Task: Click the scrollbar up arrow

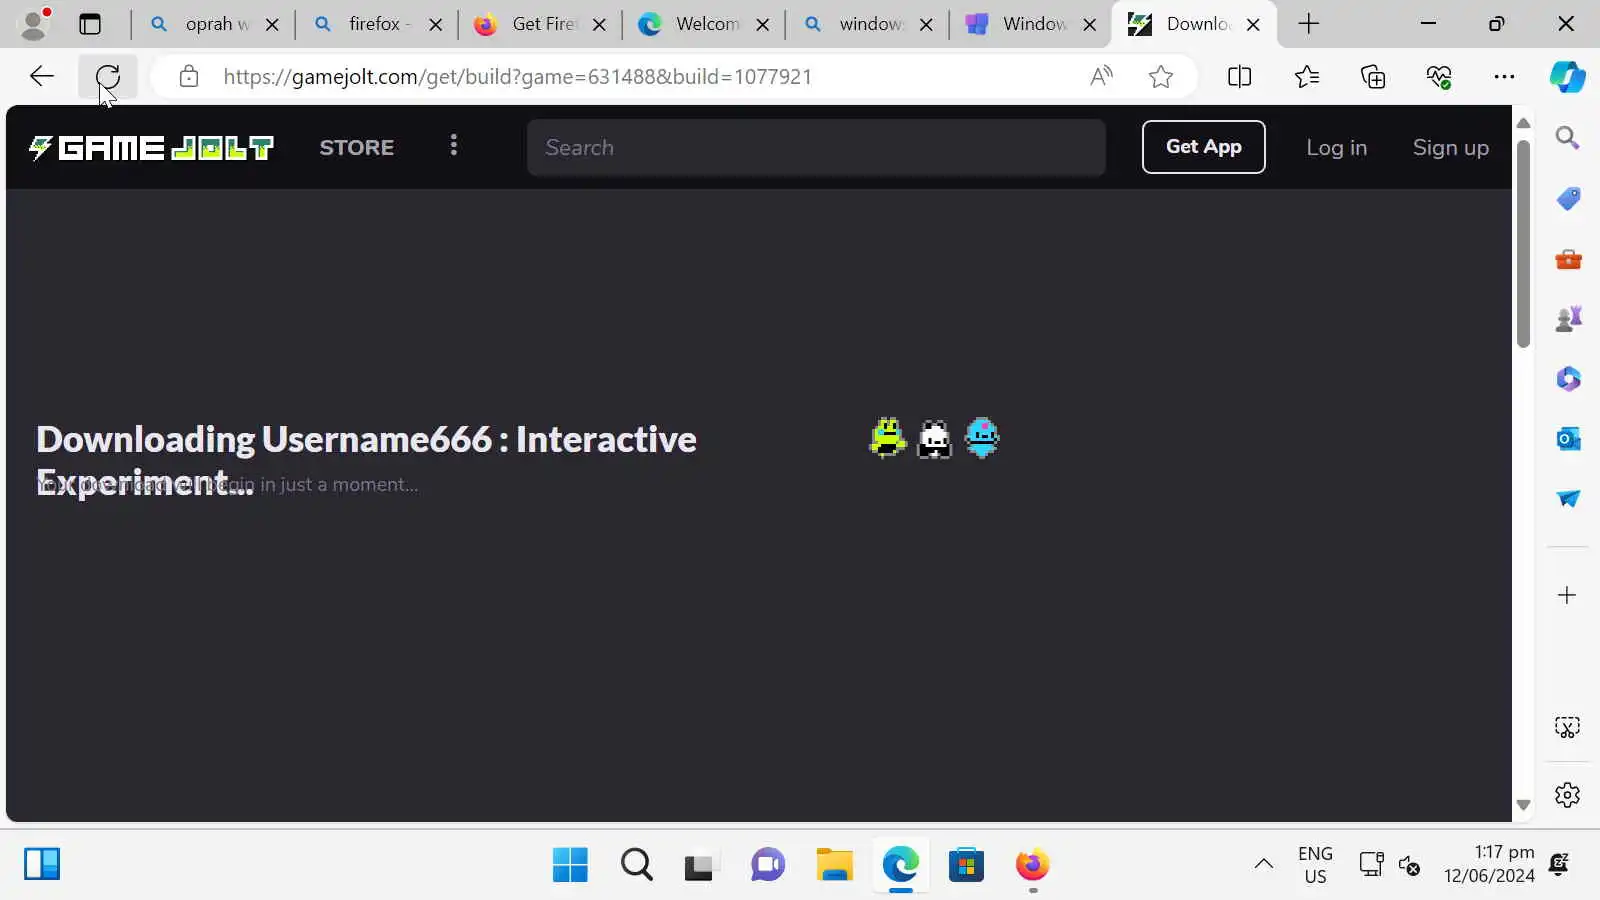Action: (1523, 123)
